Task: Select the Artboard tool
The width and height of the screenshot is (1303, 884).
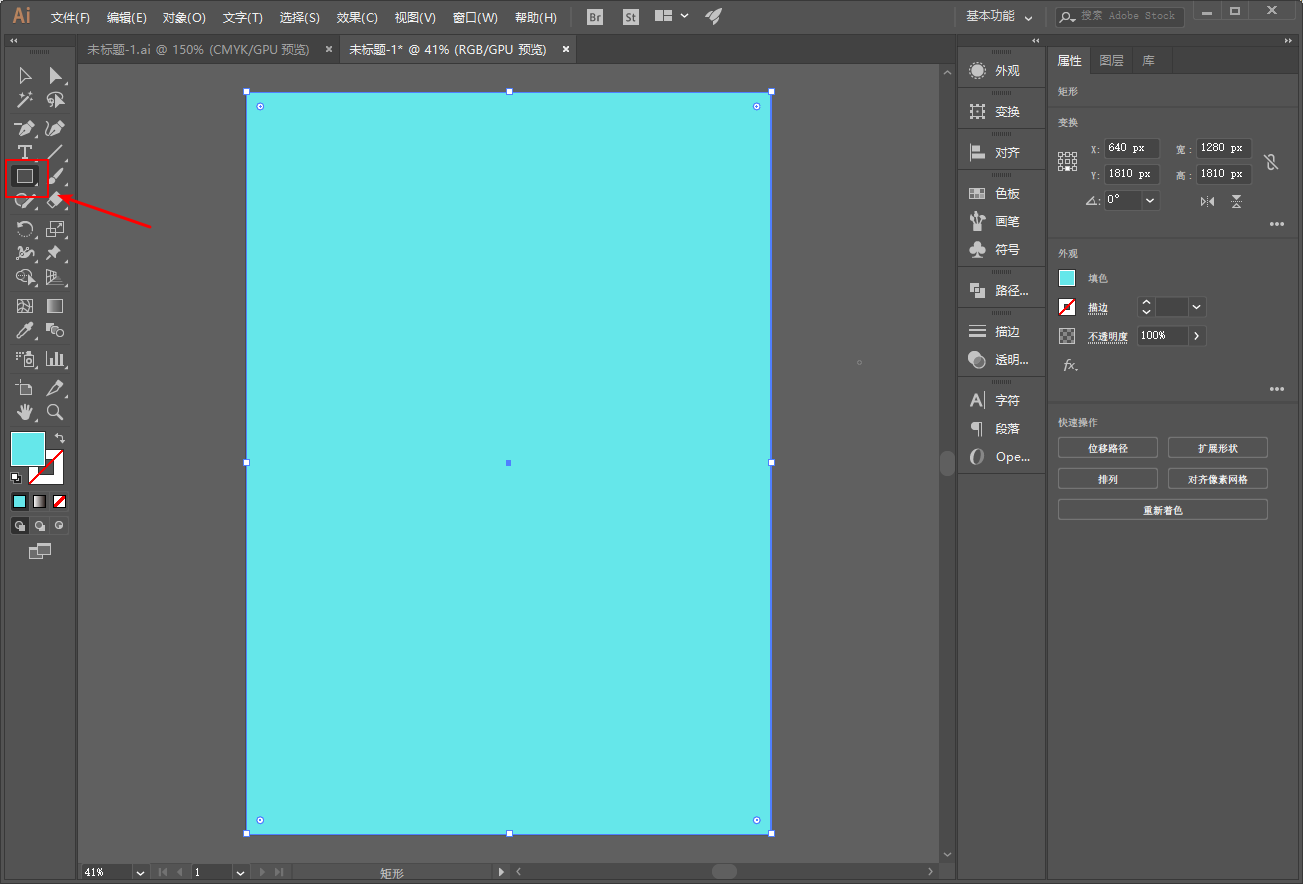Action: [25, 387]
